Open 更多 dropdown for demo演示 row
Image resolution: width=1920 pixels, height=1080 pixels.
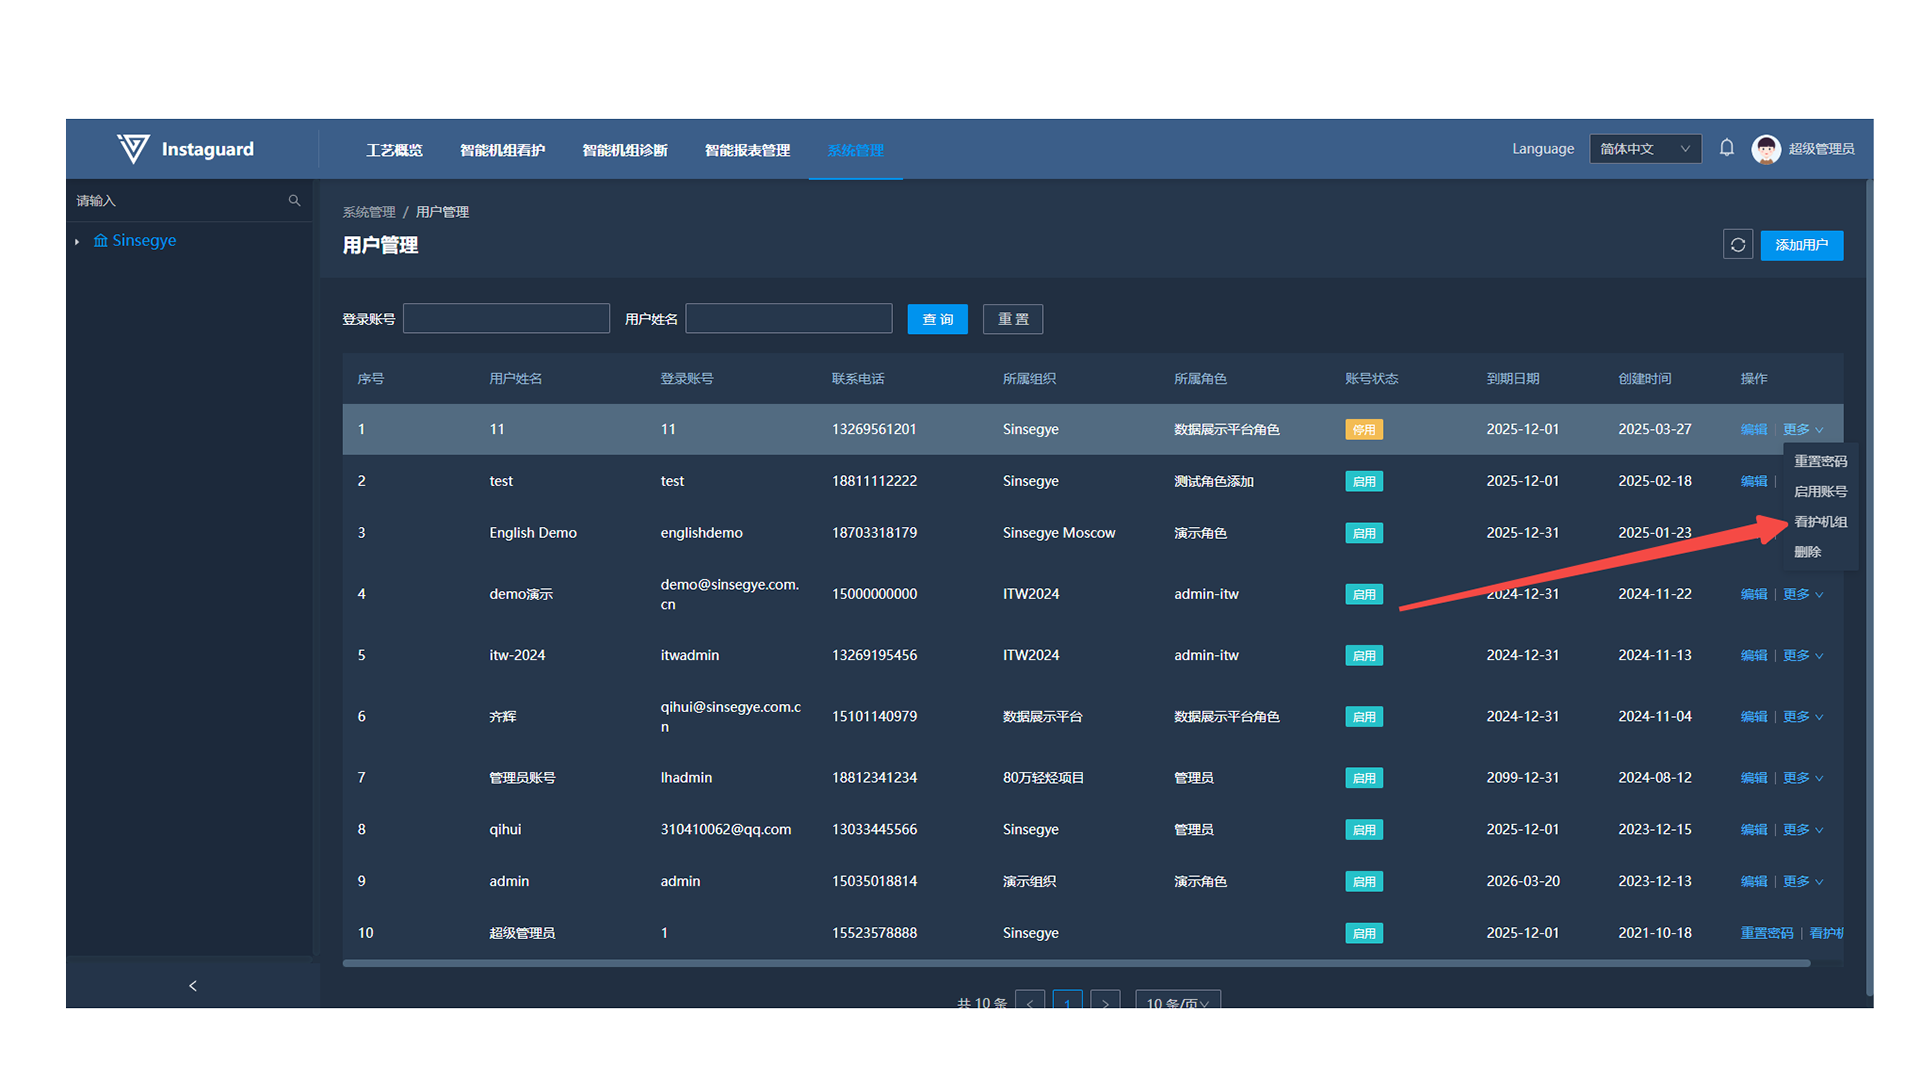(x=1803, y=594)
